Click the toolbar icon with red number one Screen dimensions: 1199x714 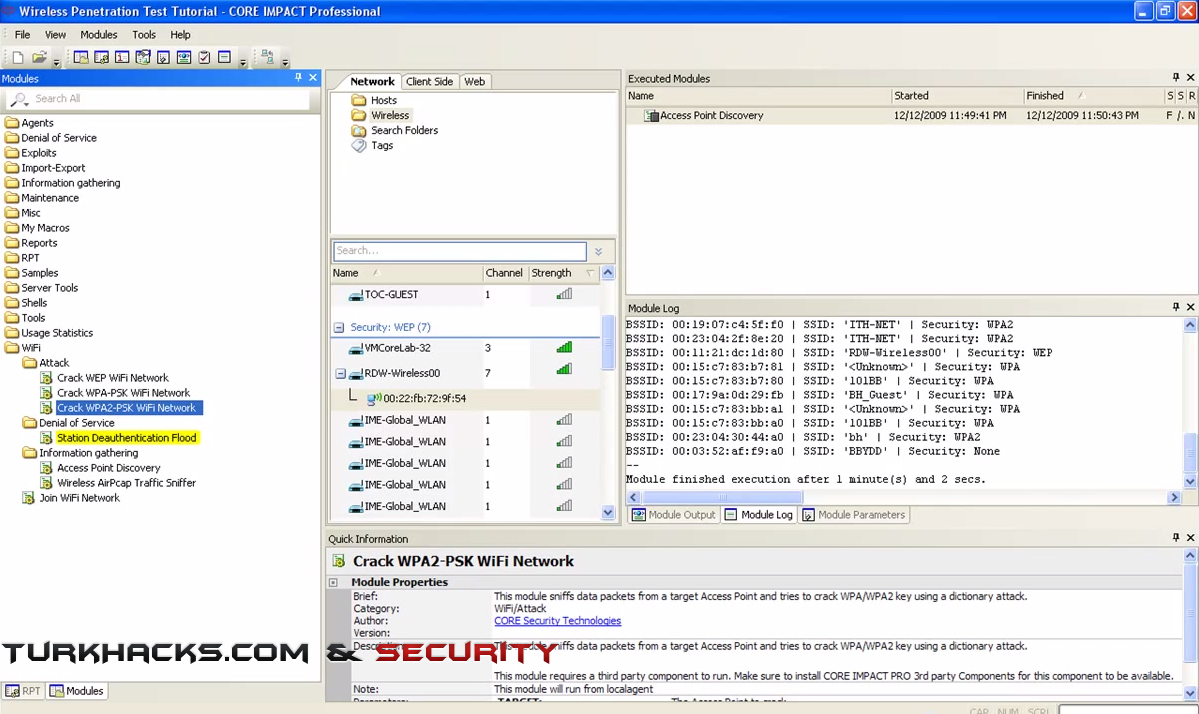[x=122, y=57]
